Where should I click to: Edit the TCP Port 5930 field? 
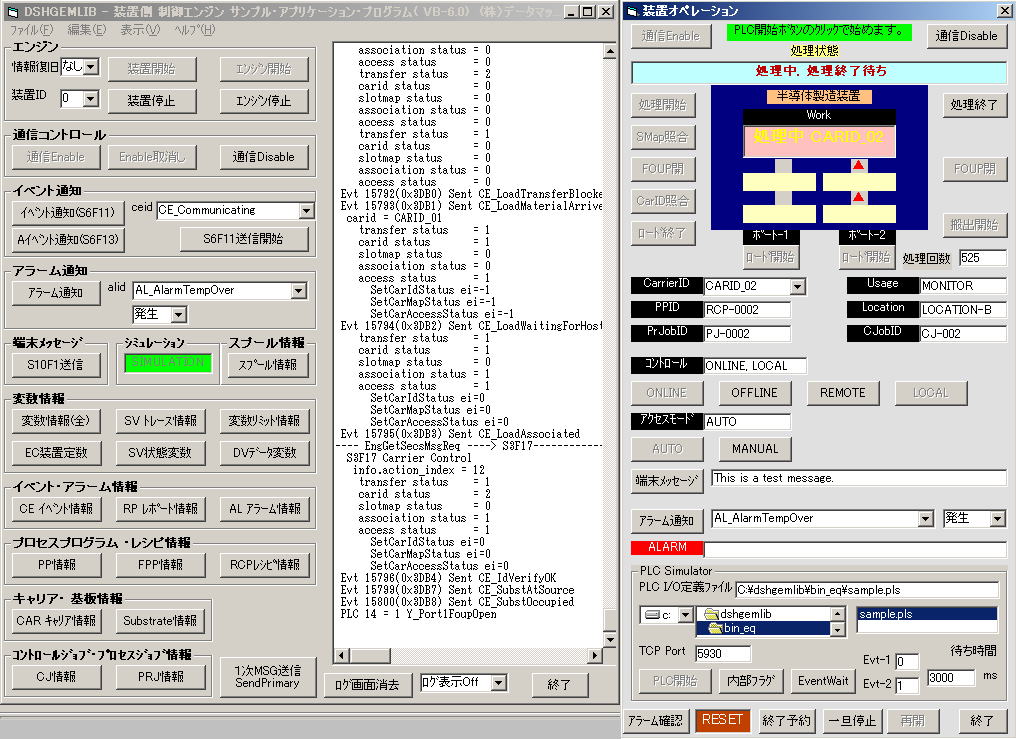point(722,654)
